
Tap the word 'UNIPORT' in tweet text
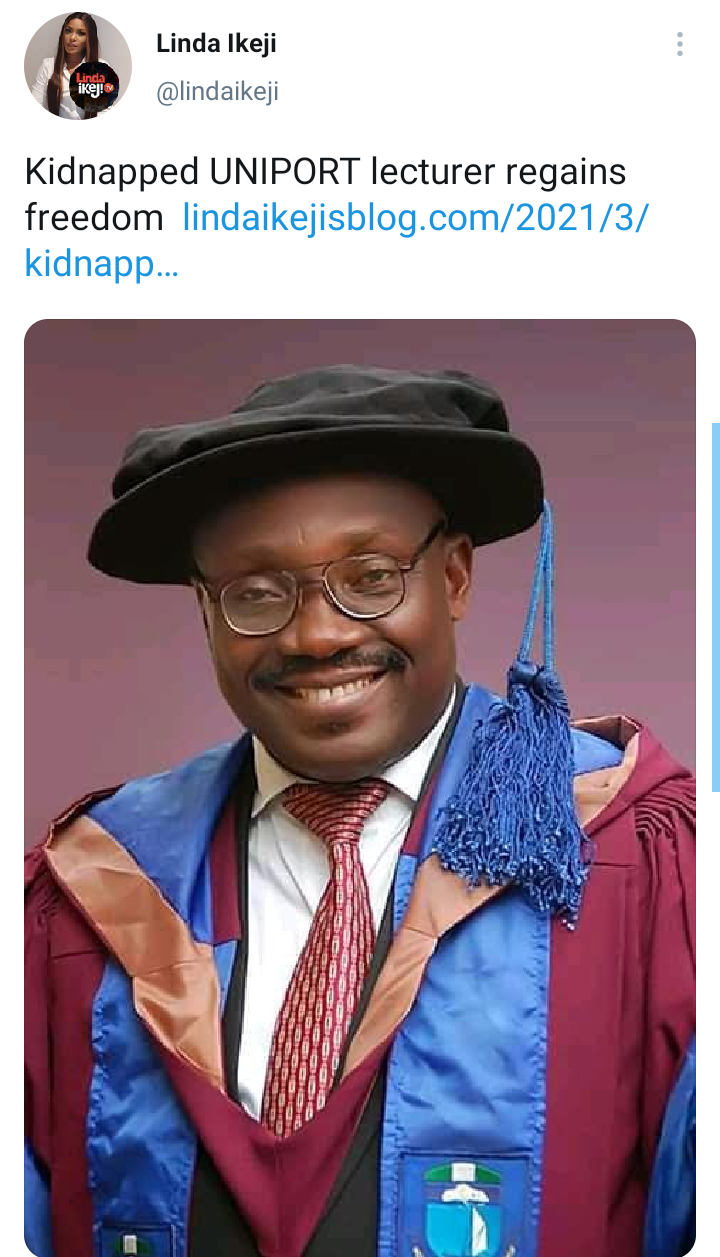coord(284,172)
